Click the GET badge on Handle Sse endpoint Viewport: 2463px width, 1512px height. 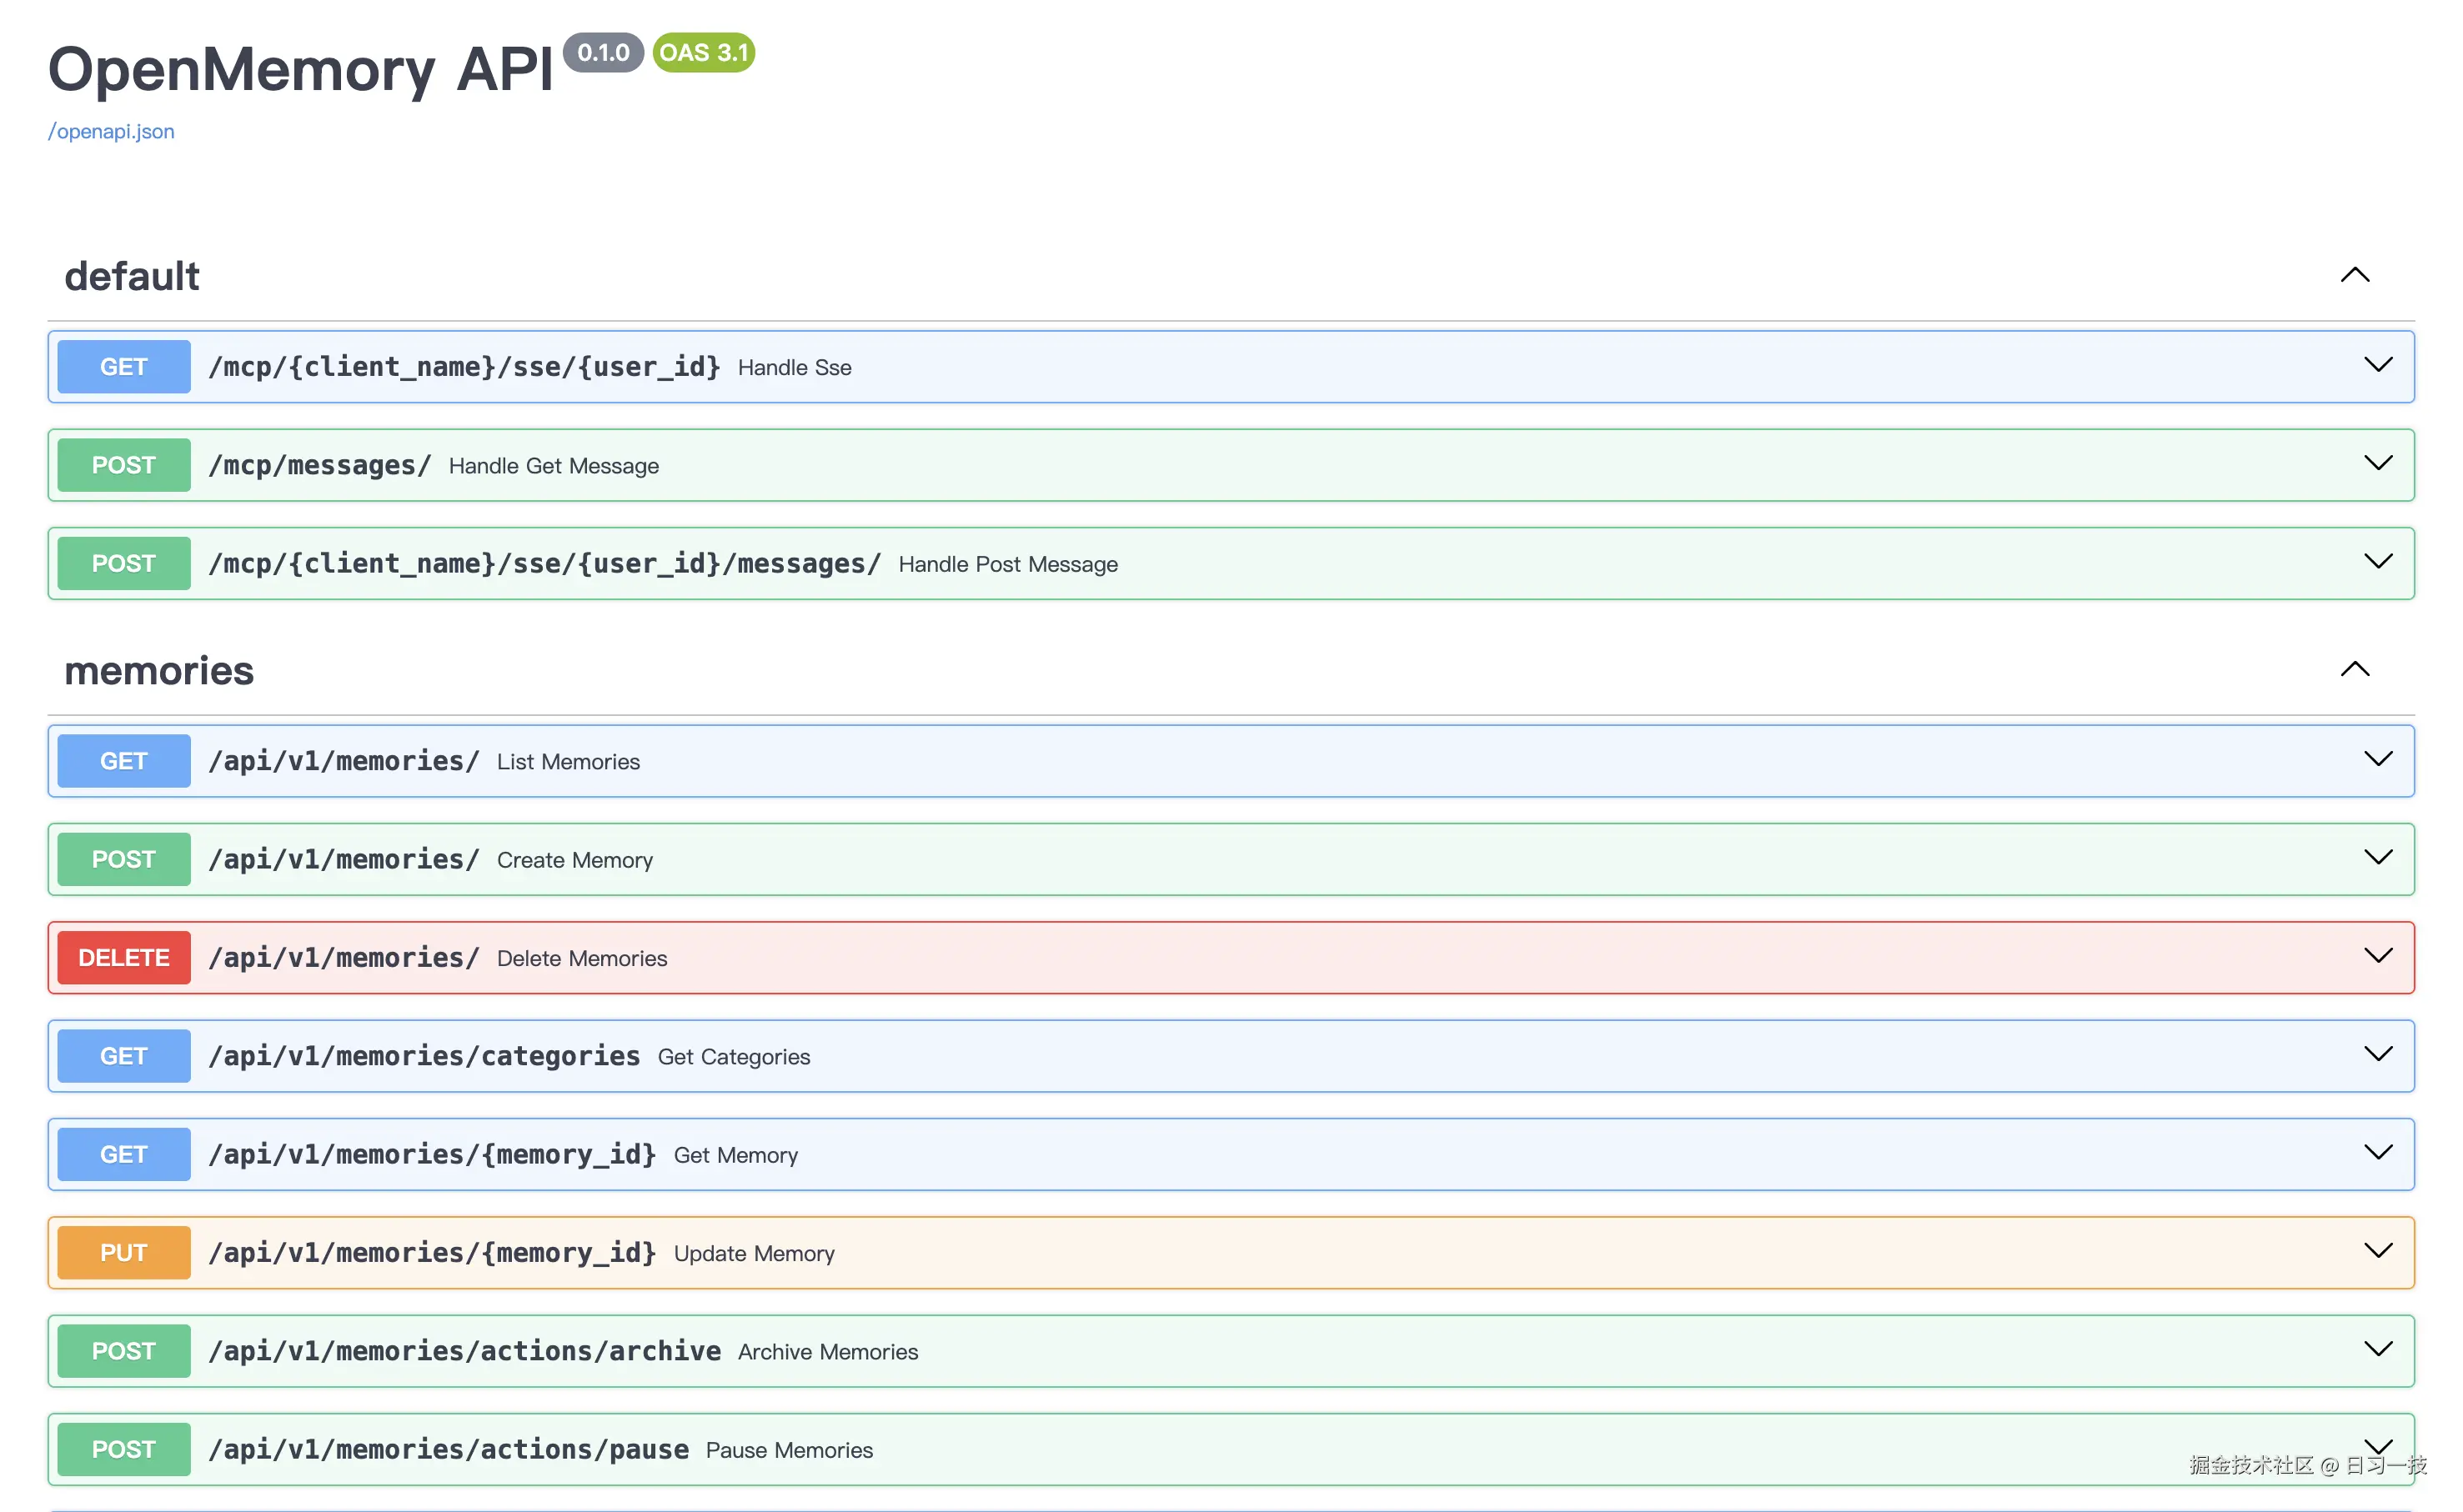coord(123,366)
